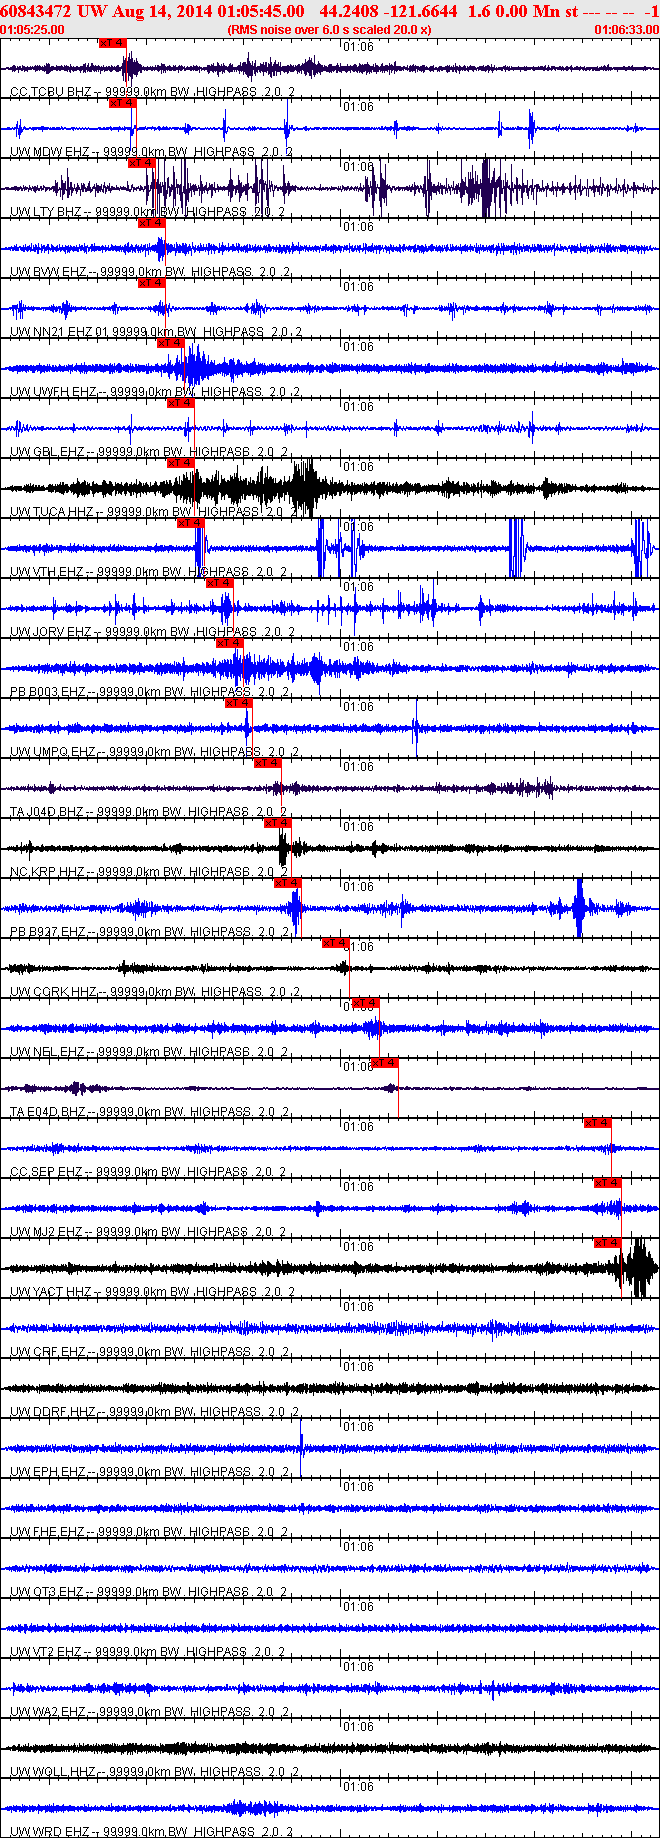Select the red pick flag on CC.SEP trace
The height and width of the screenshot is (1838, 660).
[x=598, y=1123]
